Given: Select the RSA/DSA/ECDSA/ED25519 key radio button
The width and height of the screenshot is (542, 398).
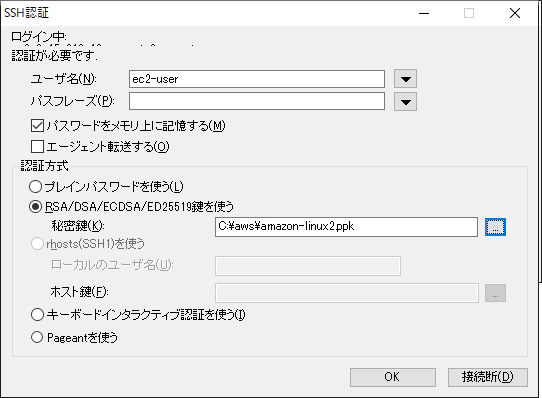Looking at the screenshot, I should click(x=36, y=207).
